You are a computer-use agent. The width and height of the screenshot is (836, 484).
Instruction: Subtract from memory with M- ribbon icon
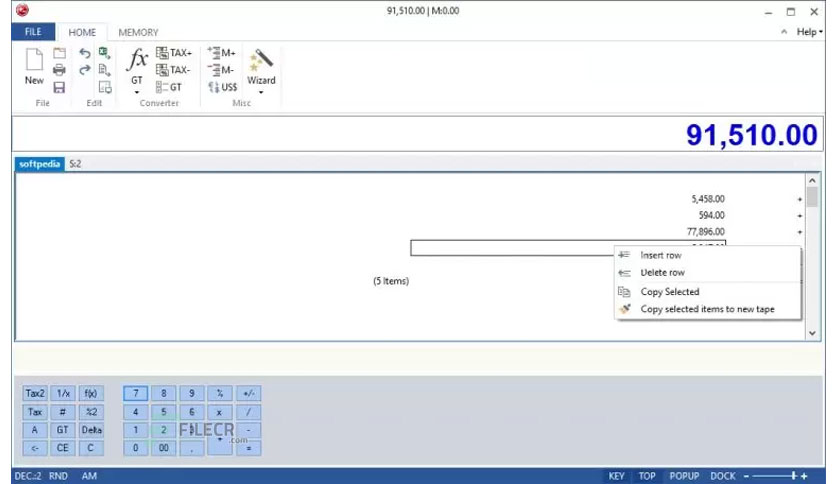point(220,70)
